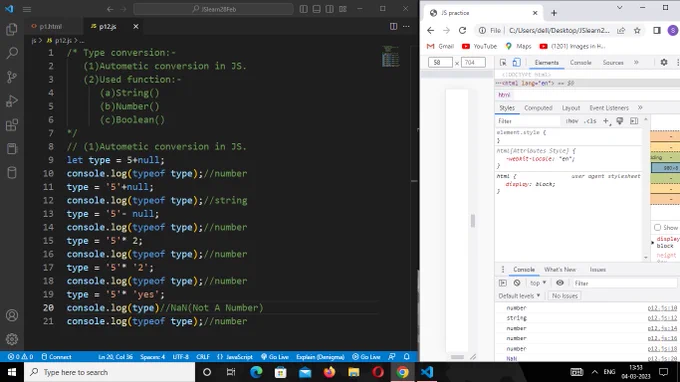Open a new Chrome tab
The image size is (680, 382).
coord(554,13)
